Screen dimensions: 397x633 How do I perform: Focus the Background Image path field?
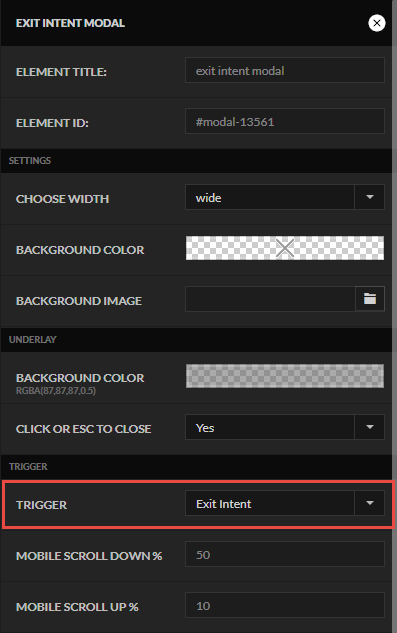(x=270, y=299)
